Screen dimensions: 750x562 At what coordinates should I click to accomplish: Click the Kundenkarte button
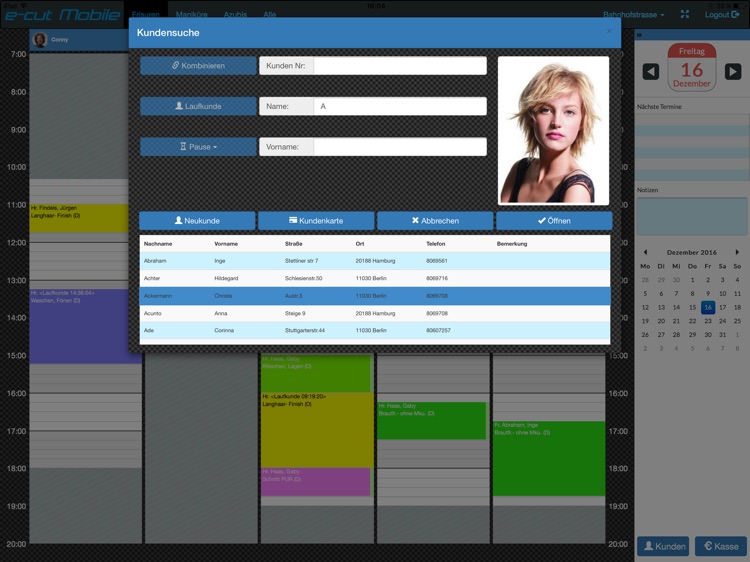coord(316,220)
